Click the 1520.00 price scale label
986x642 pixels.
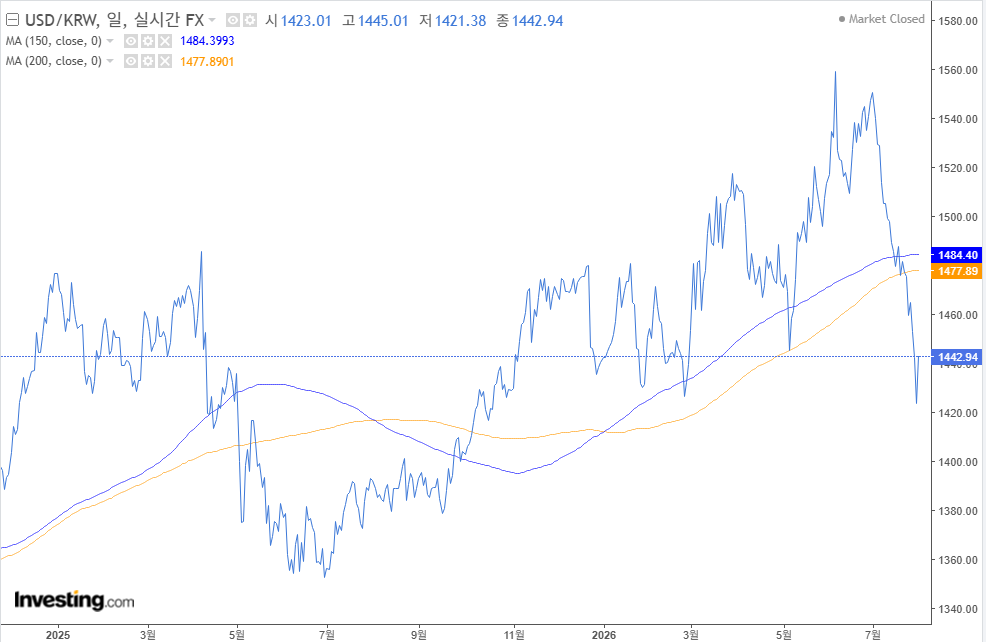958,169
